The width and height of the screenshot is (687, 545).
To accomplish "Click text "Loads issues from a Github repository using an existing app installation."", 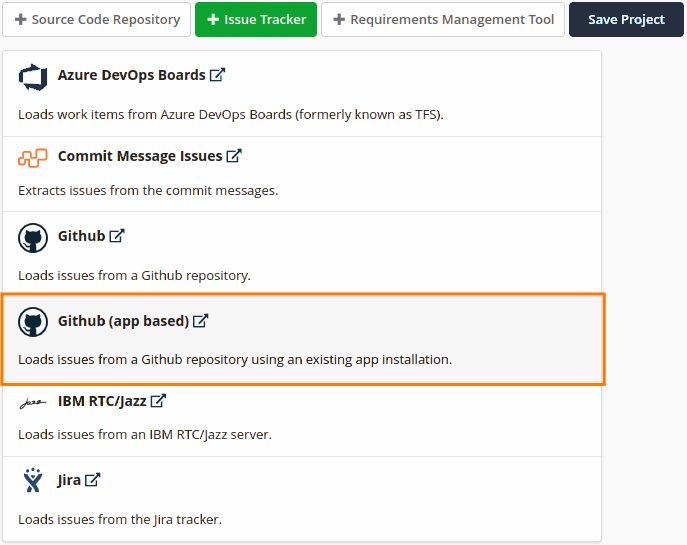I will [x=235, y=360].
